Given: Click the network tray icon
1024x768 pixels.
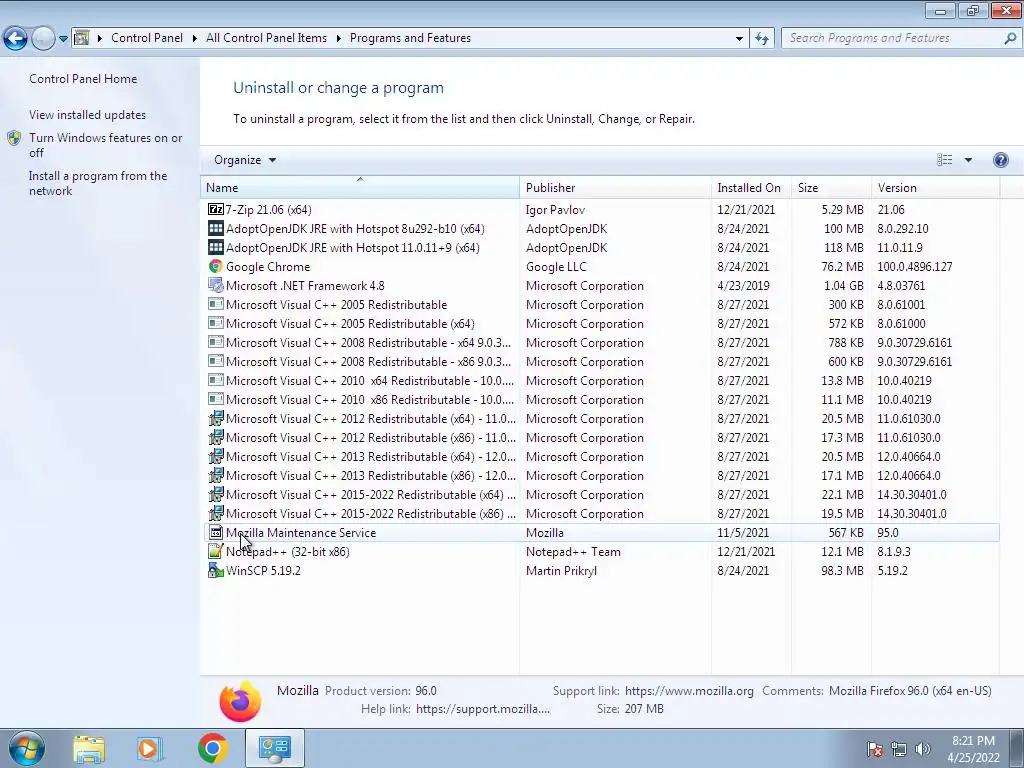Looking at the screenshot, I should coord(899,749).
